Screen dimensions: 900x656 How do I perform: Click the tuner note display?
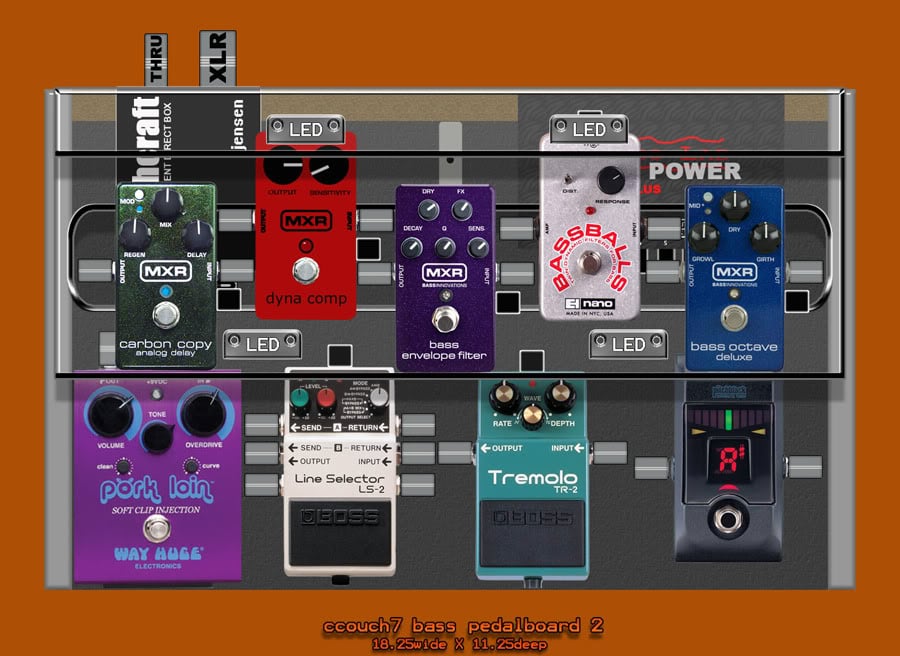pyautogui.click(x=728, y=461)
